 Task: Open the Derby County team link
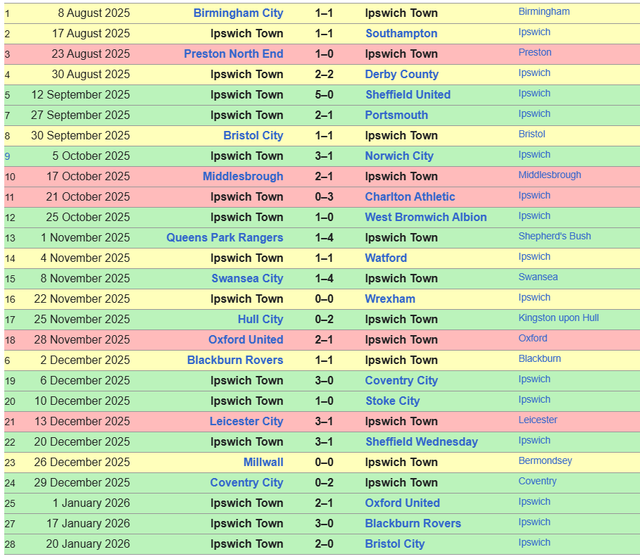(x=402, y=74)
